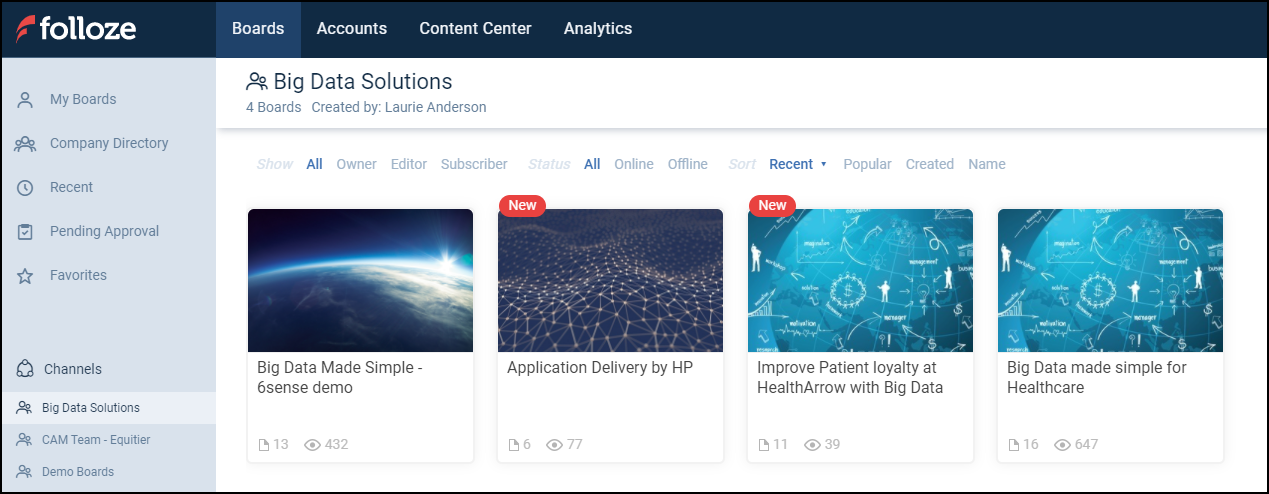Click views eye icon on 6sense demo card
Viewport: 1269px width, 494px height.
312,445
